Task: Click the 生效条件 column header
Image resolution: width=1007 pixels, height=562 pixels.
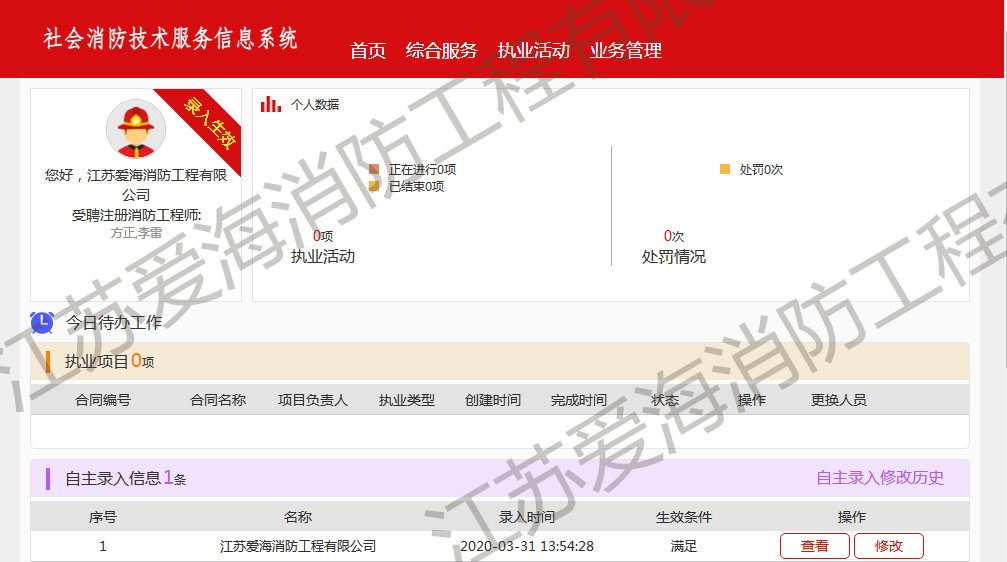Action: [683, 517]
